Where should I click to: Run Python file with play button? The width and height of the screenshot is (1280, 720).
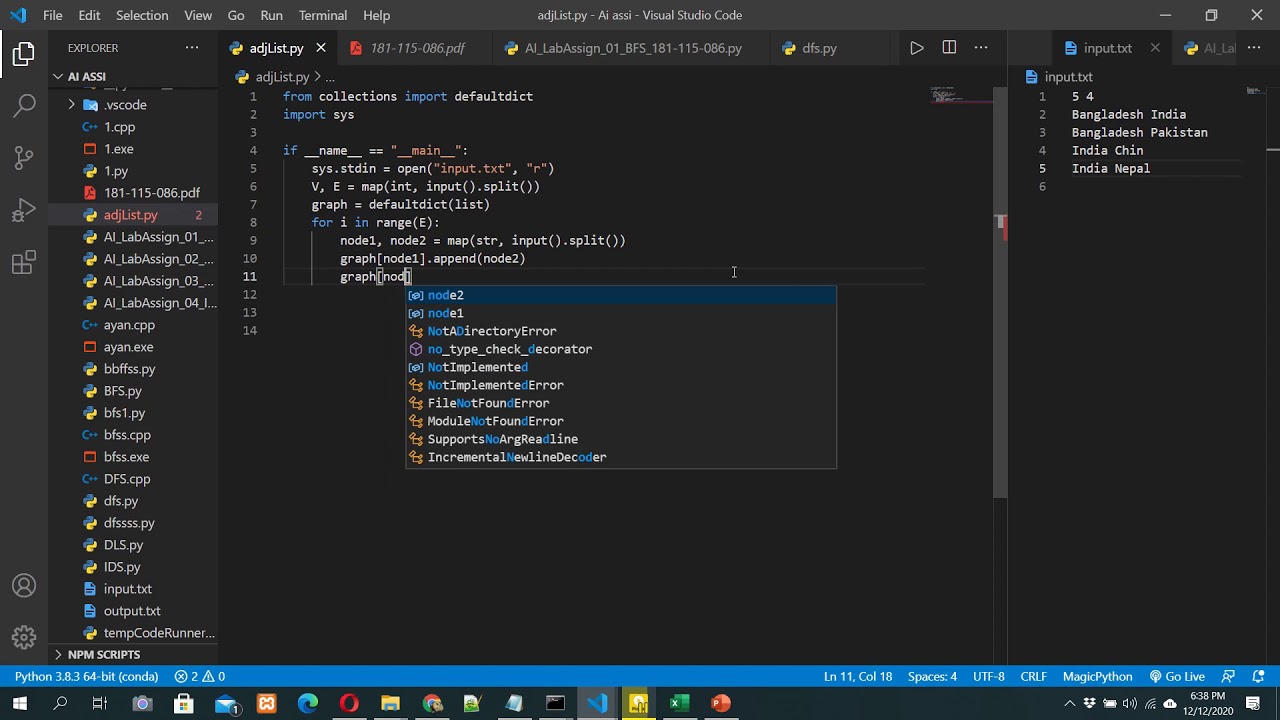tap(917, 48)
